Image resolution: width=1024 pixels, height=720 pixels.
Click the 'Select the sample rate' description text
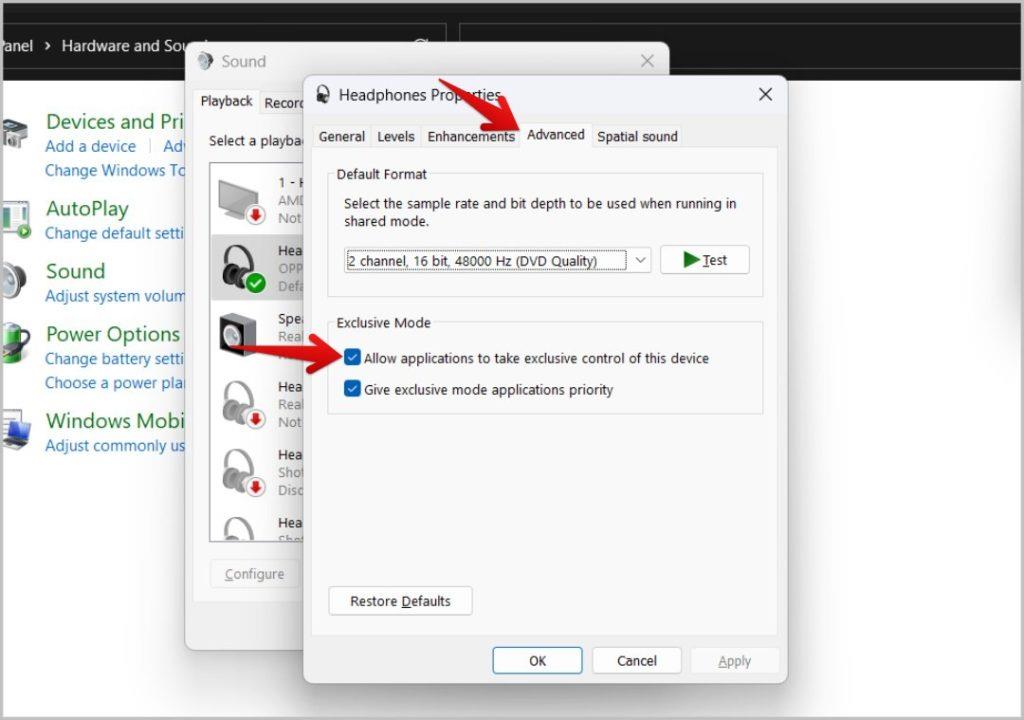pyautogui.click(x=540, y=212)
